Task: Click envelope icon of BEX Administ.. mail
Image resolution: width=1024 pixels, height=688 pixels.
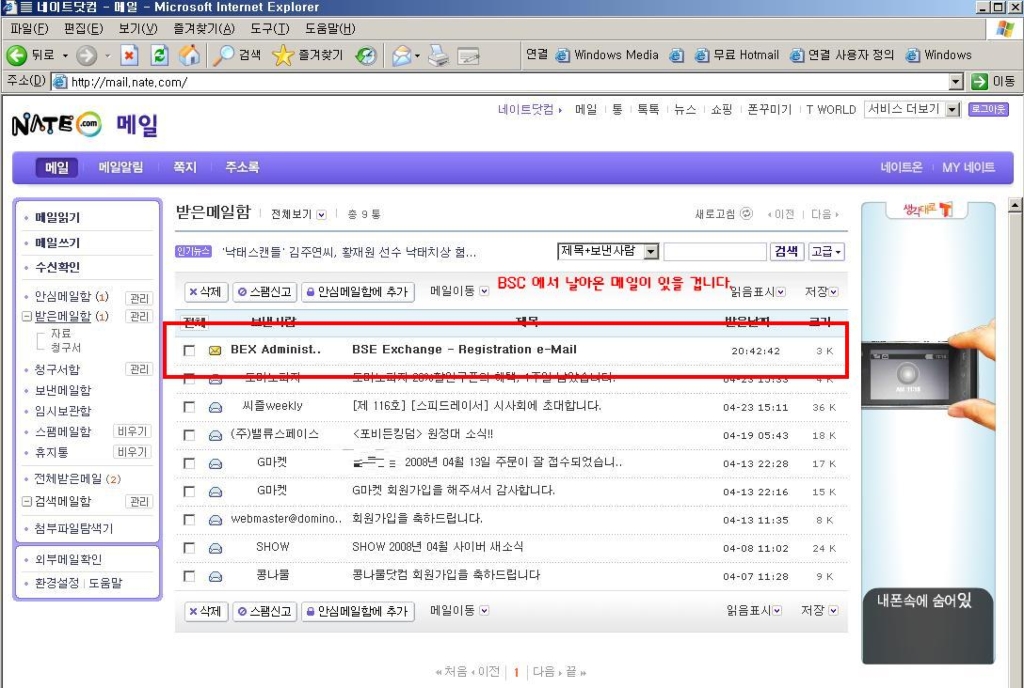Action: [215, 351]
